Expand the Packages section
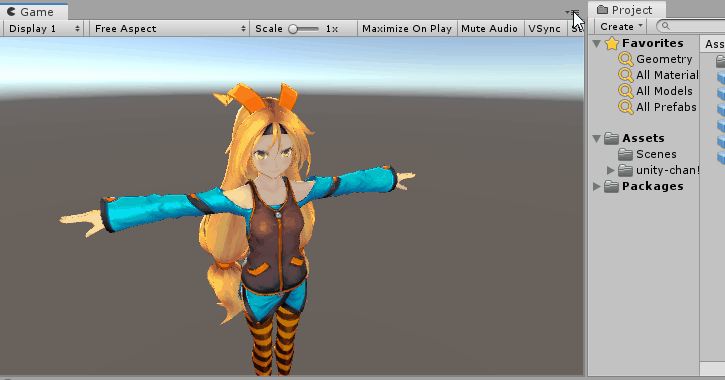725x380 pixels. [596, 186]
